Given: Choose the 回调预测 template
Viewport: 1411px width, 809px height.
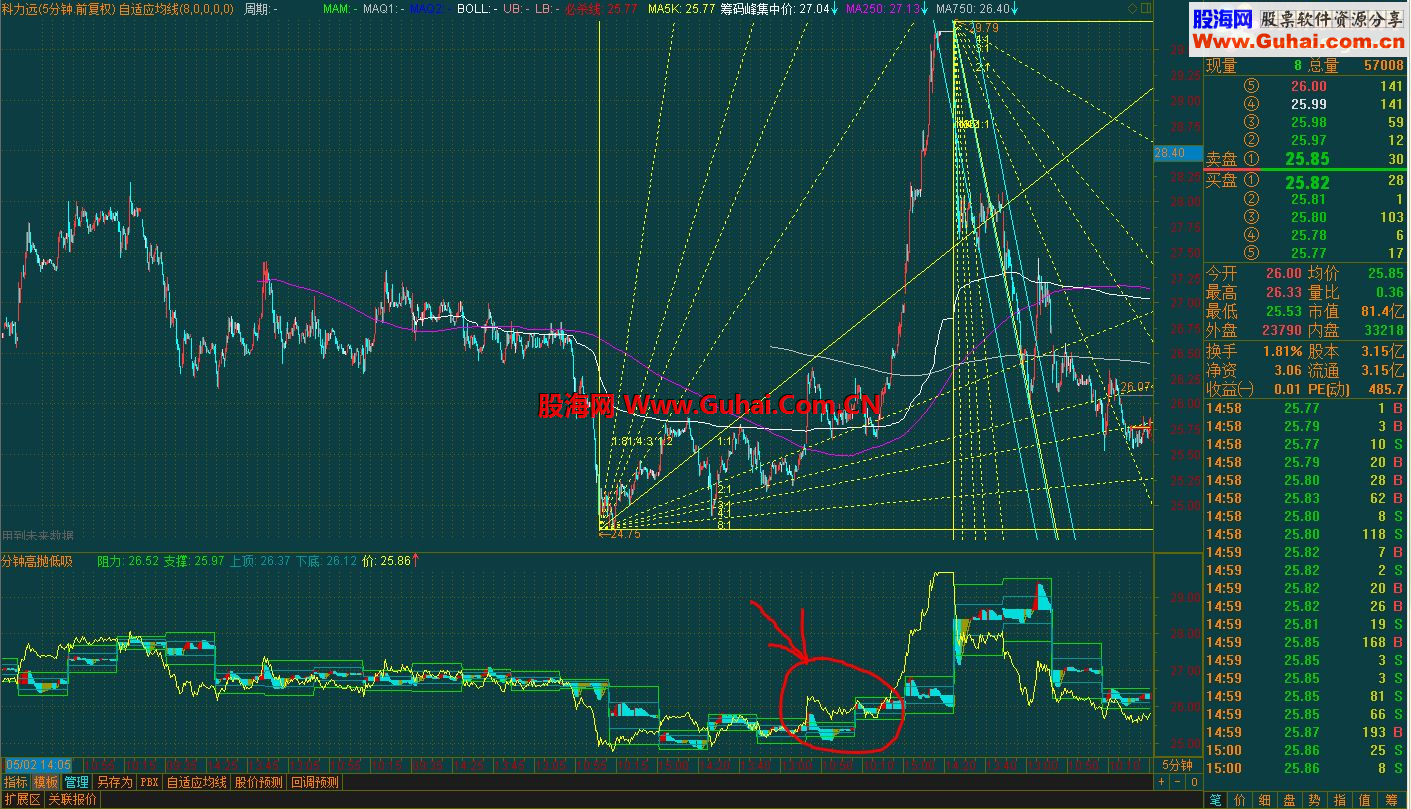Looking at the screenshot, I should click(x=315, y=782).
